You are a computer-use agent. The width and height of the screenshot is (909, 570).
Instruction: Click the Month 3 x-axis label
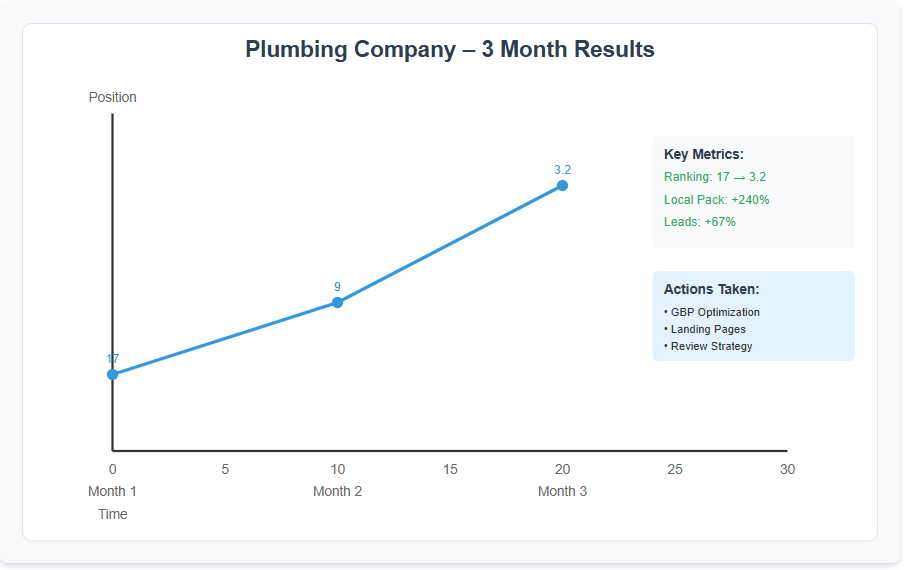pos(562,491)
